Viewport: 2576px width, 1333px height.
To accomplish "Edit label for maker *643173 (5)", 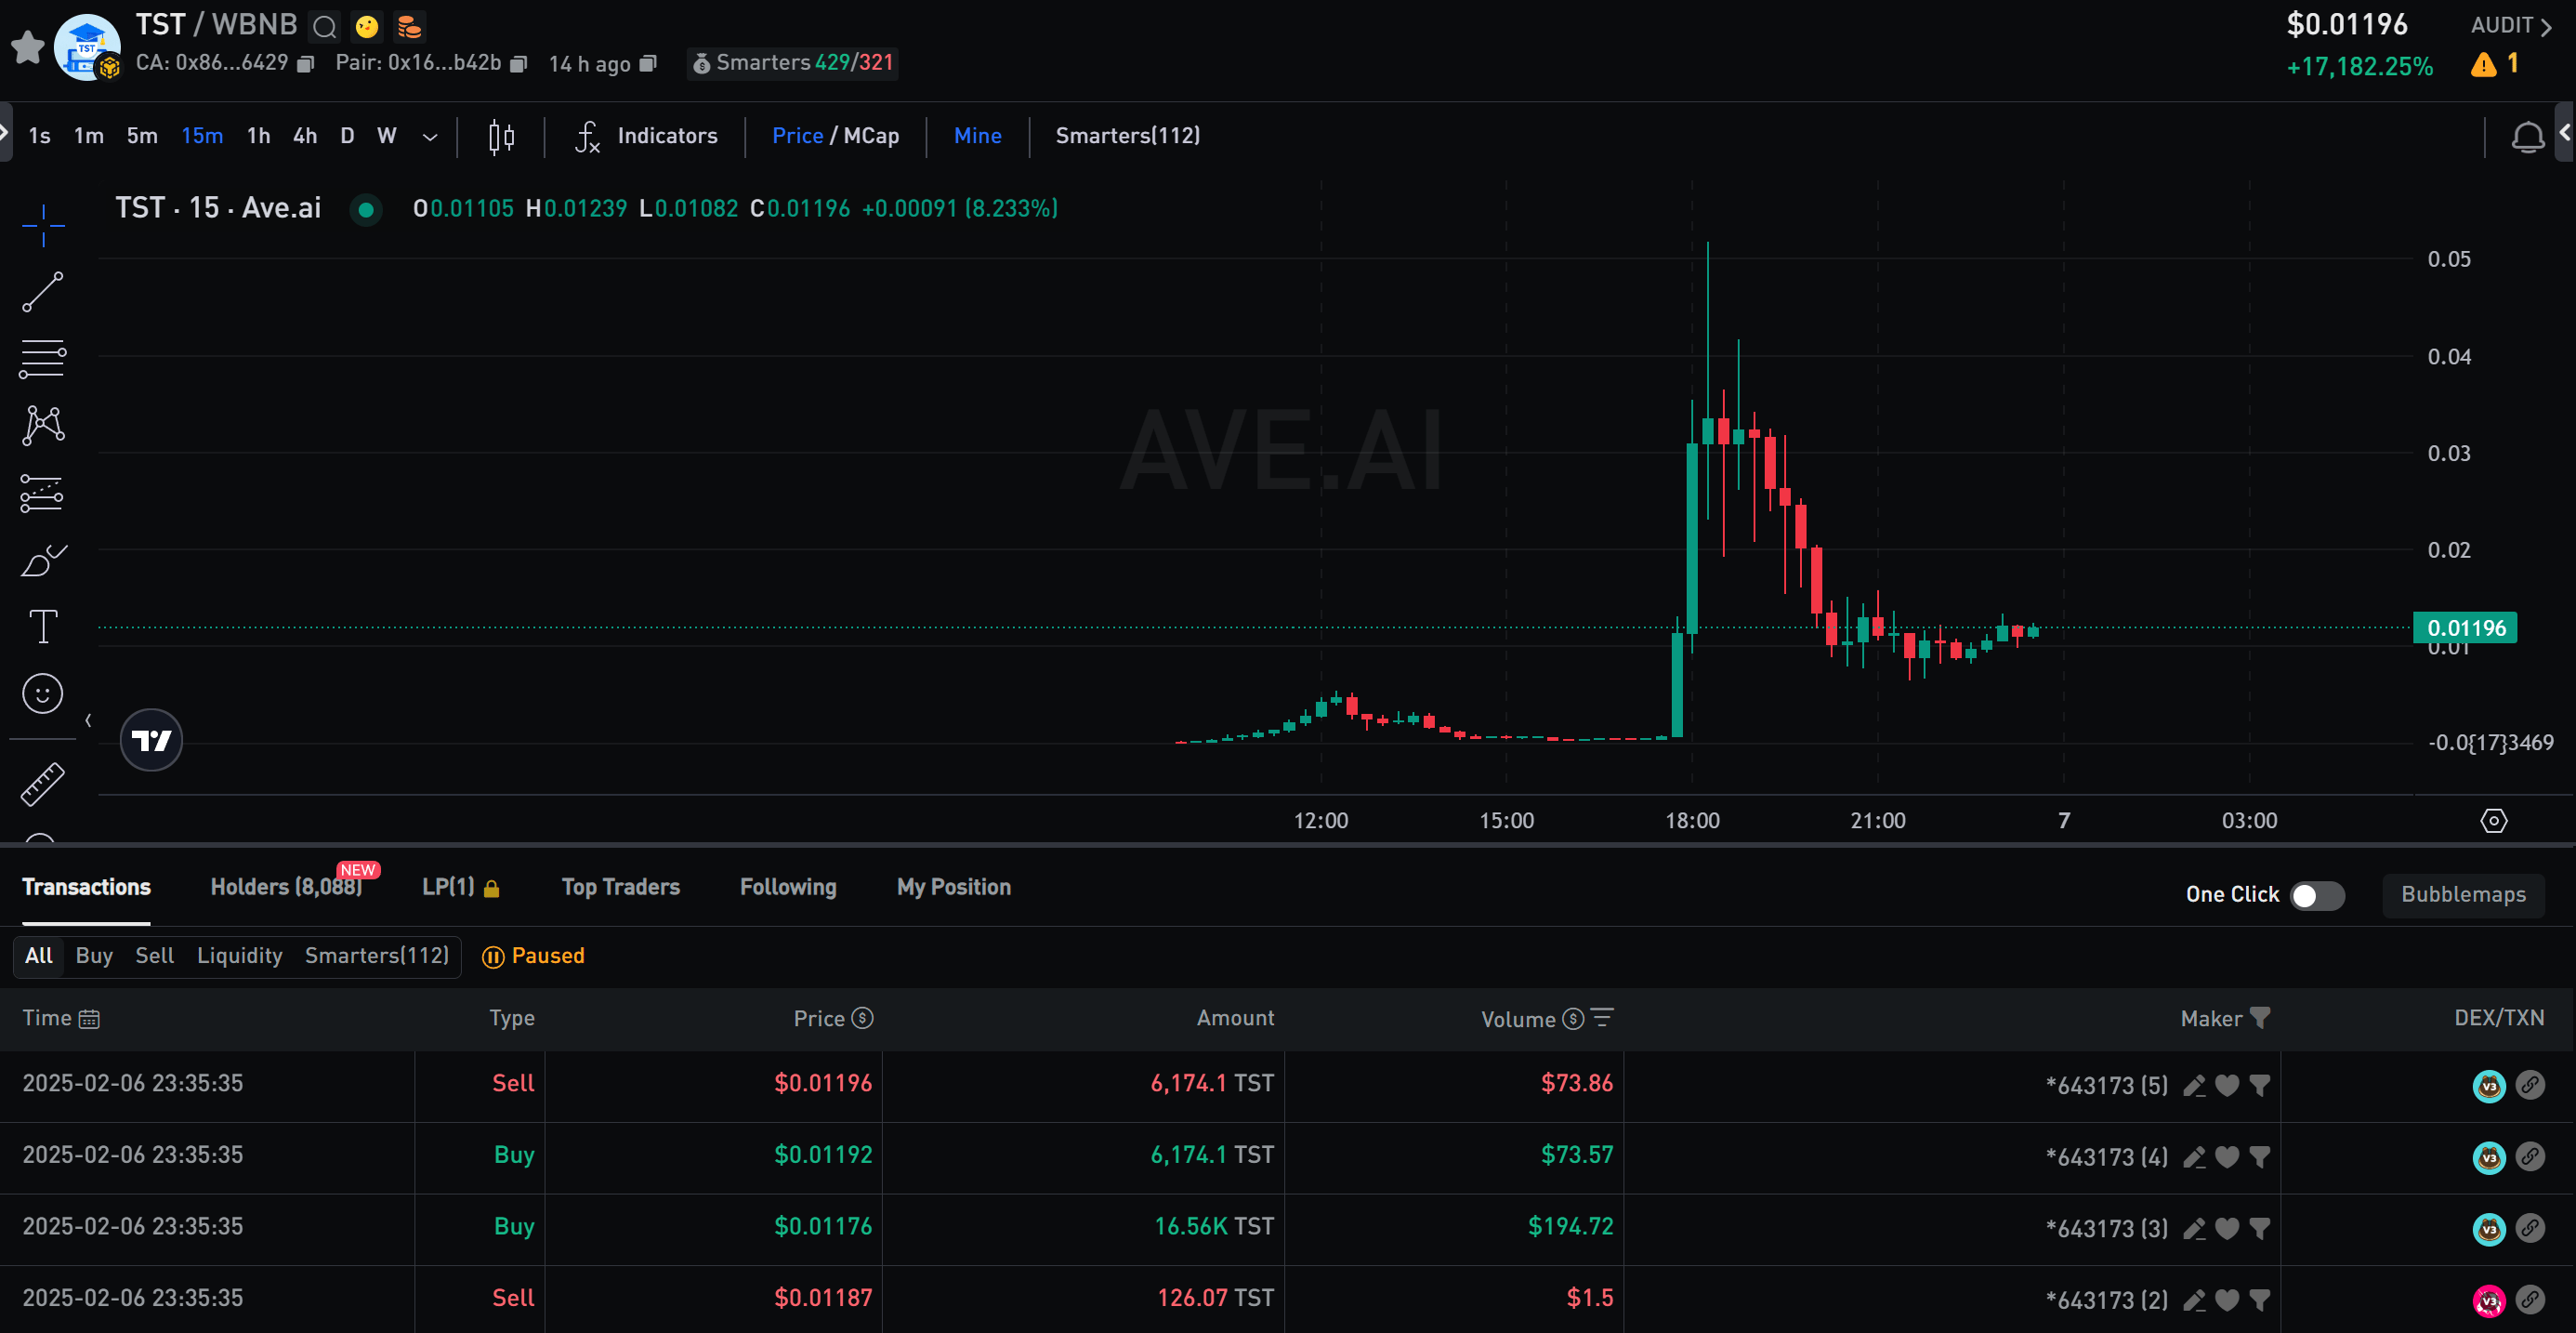I will 2194,1086.
